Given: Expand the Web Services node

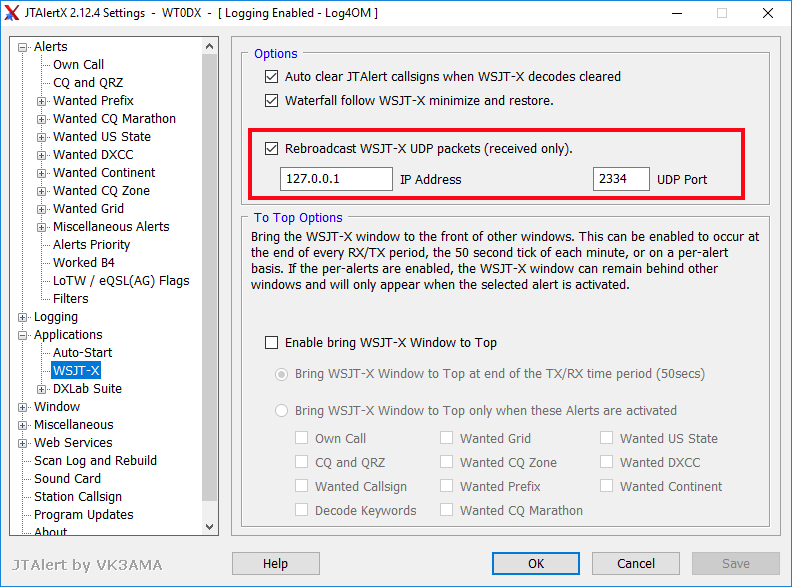Looking at the screenshot, I should click(x=22, y=444).
